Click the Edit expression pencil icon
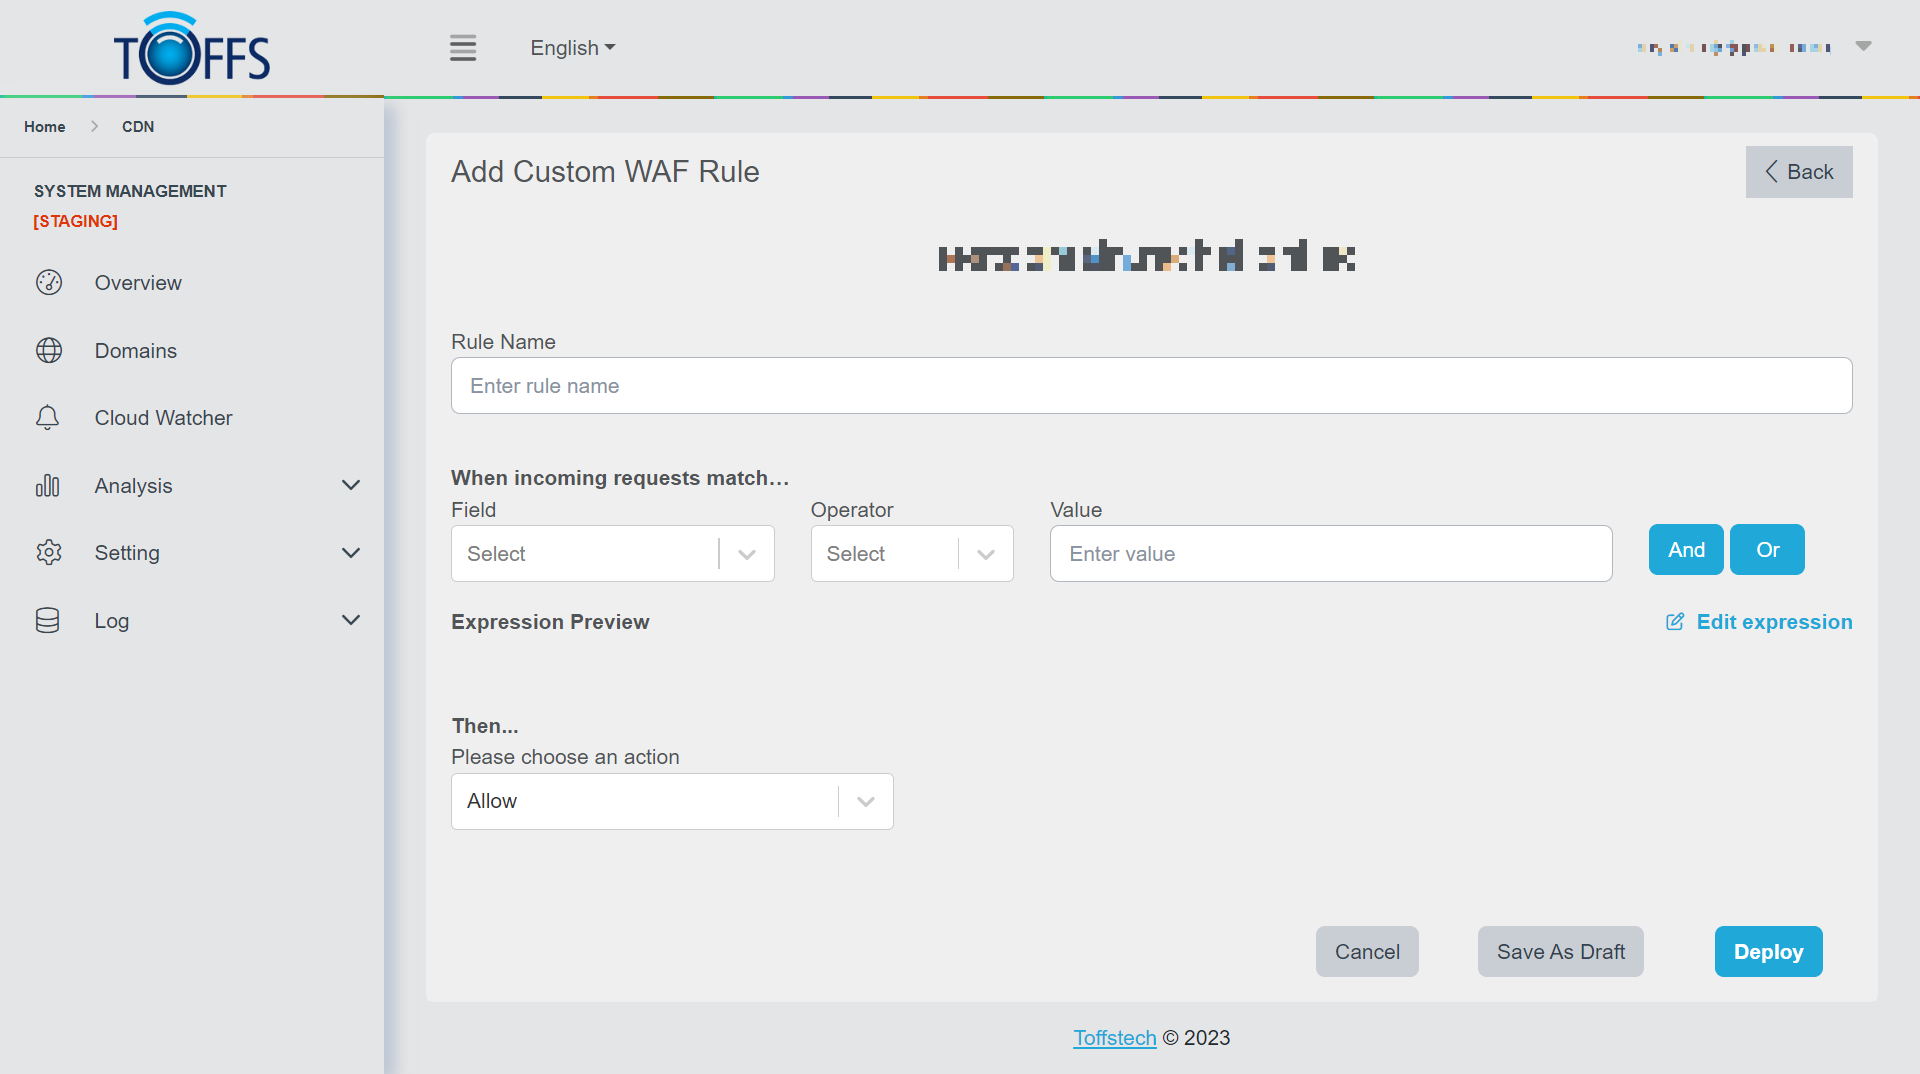This screenshot has width=1920, height=1074. [1675, 622]
